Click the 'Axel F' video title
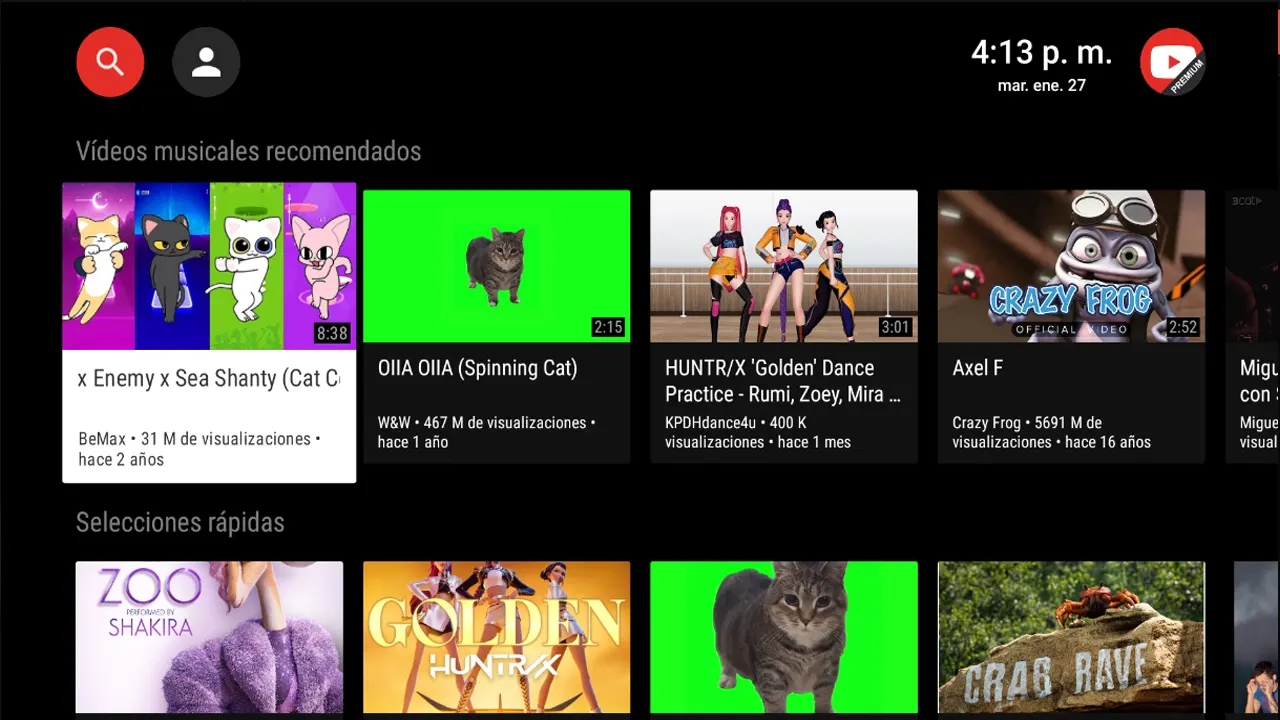Screen dimensions: 1280x720 tap(977, 368)
